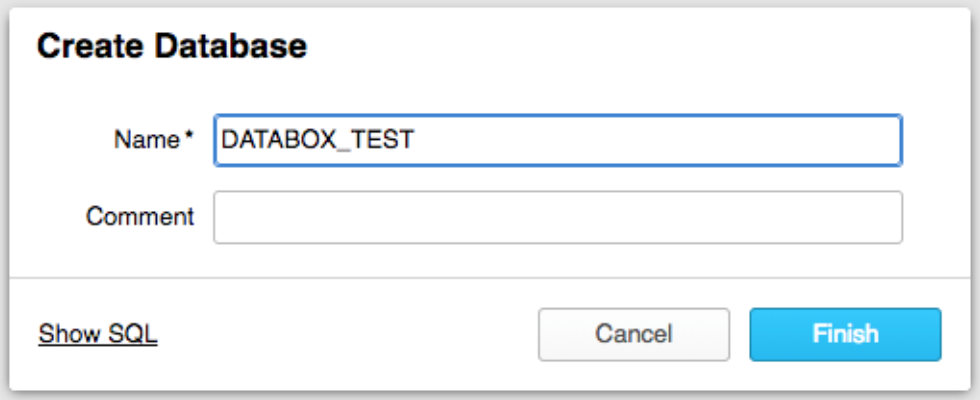Click the right end of Comment field
Viewport: 980px width, 400px height.
pyautogui.click(x=885, y=217)
